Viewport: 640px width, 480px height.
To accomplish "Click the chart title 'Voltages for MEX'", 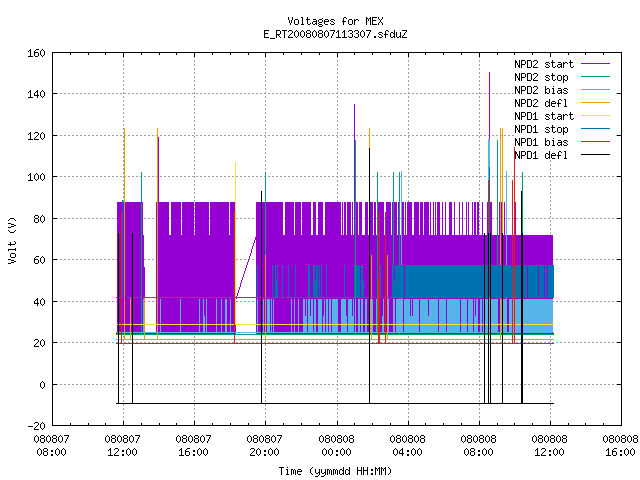I will pyautogui.click(x=335, y=21).
